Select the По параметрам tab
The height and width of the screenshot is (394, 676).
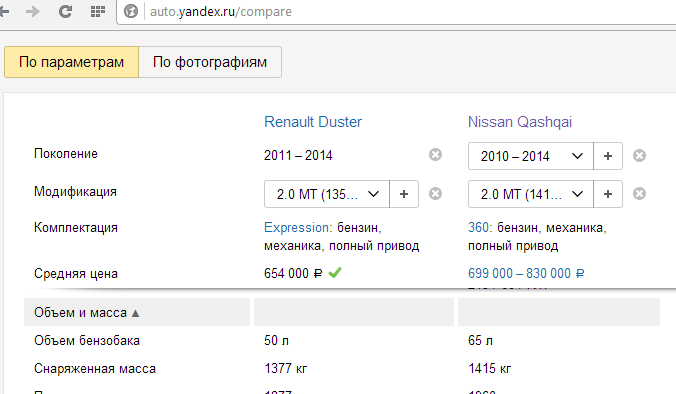pyautogui.click(x=72, y=62)
